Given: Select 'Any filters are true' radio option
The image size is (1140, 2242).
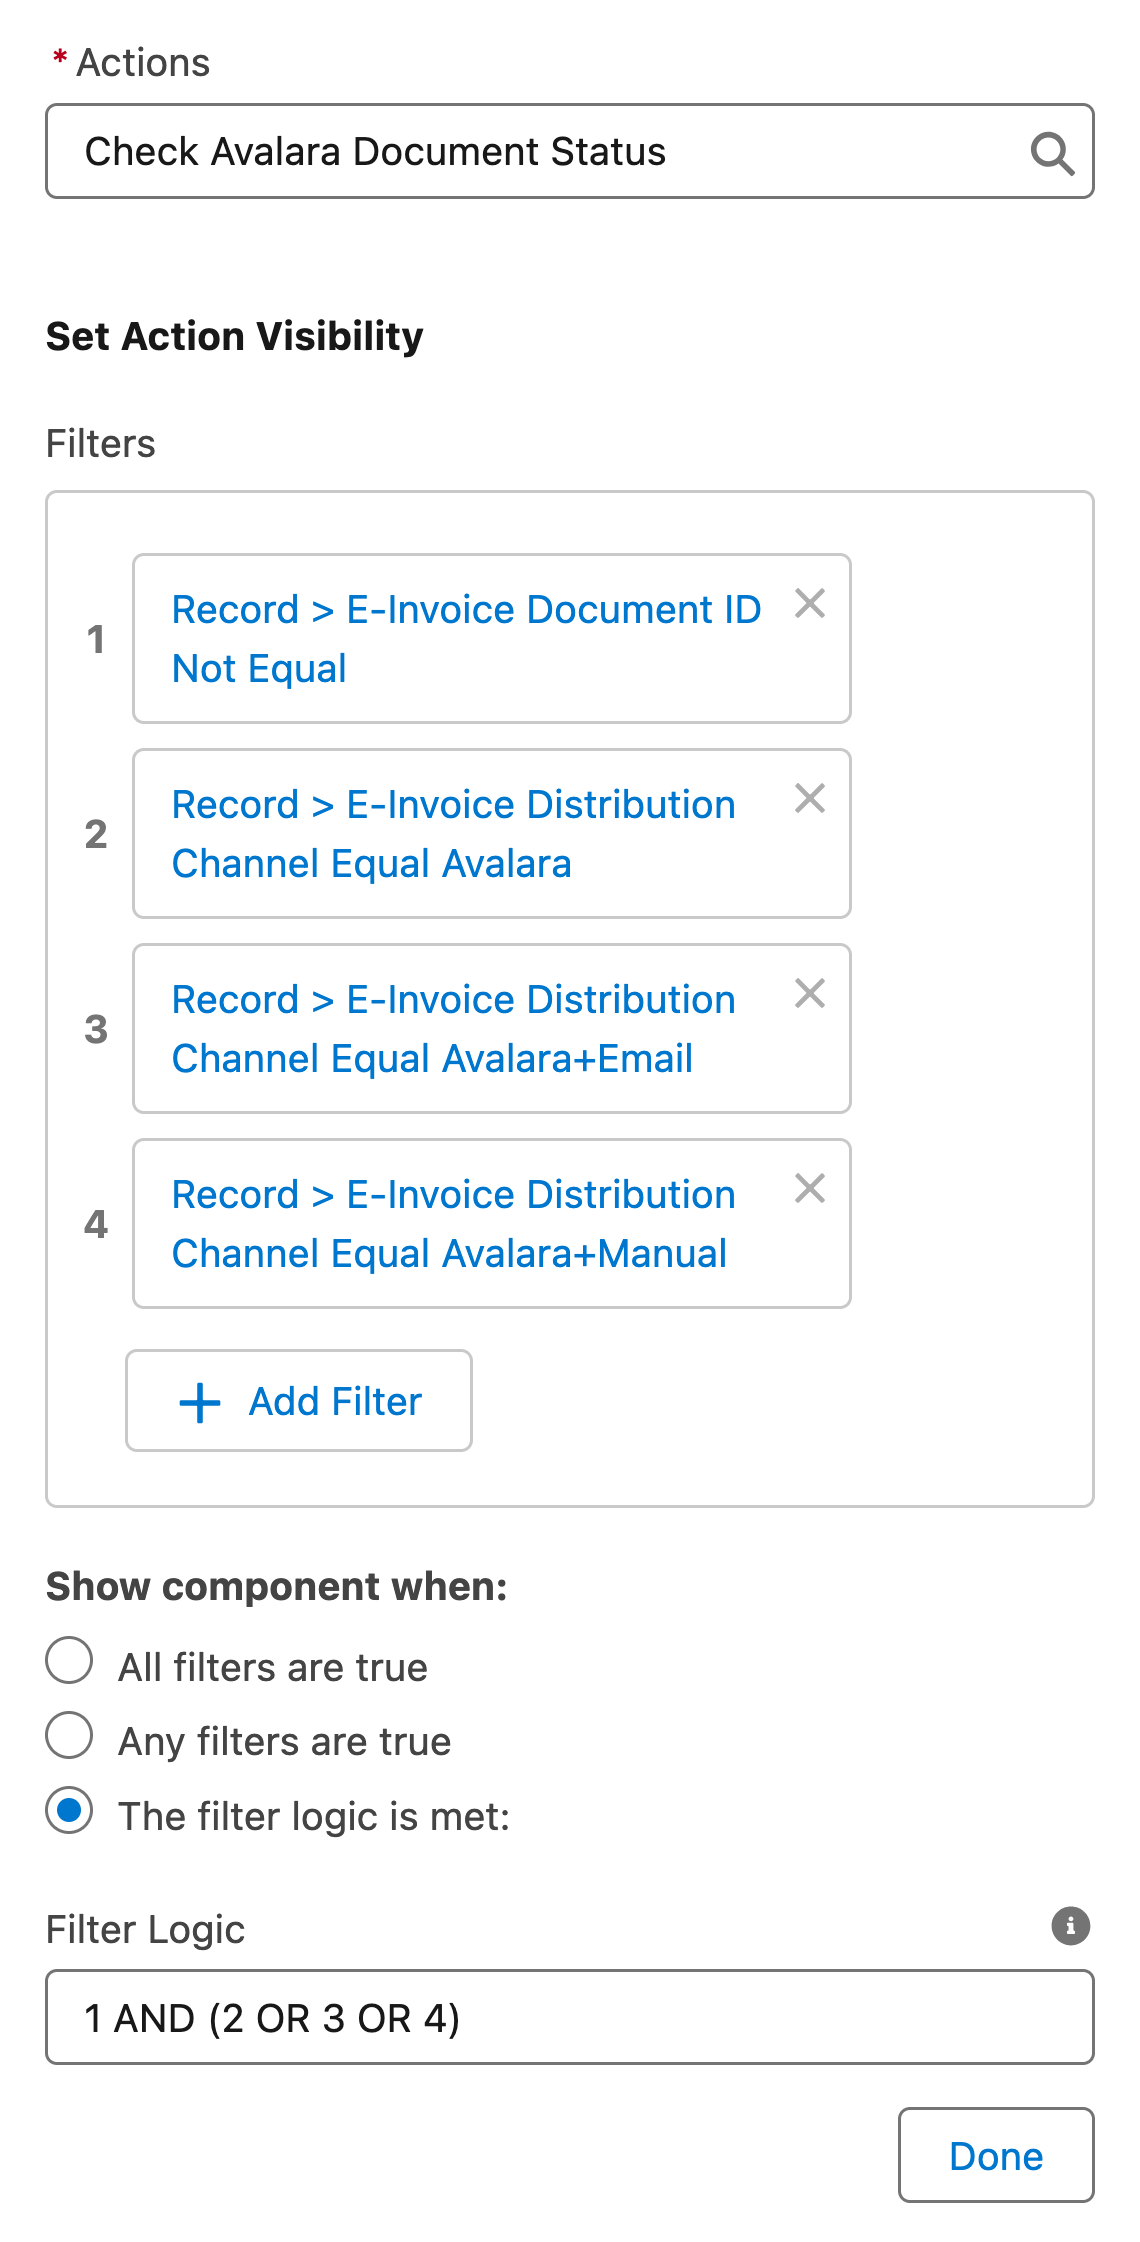Looking at the screenshot, I should click(x=70, y=1735).
